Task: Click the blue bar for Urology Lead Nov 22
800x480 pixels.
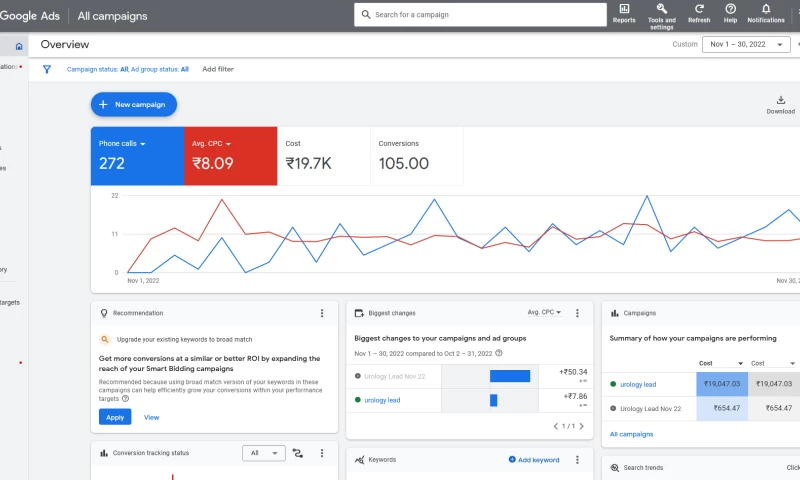Action: point(510,376)
